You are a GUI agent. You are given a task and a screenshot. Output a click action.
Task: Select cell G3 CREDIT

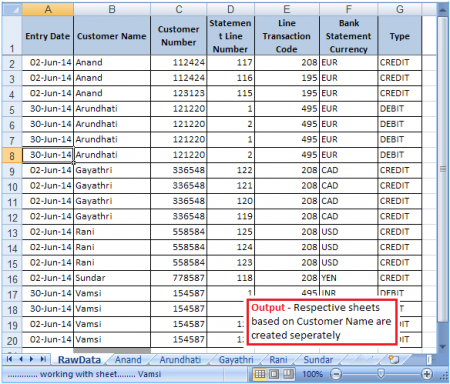[x=400, y=78]
